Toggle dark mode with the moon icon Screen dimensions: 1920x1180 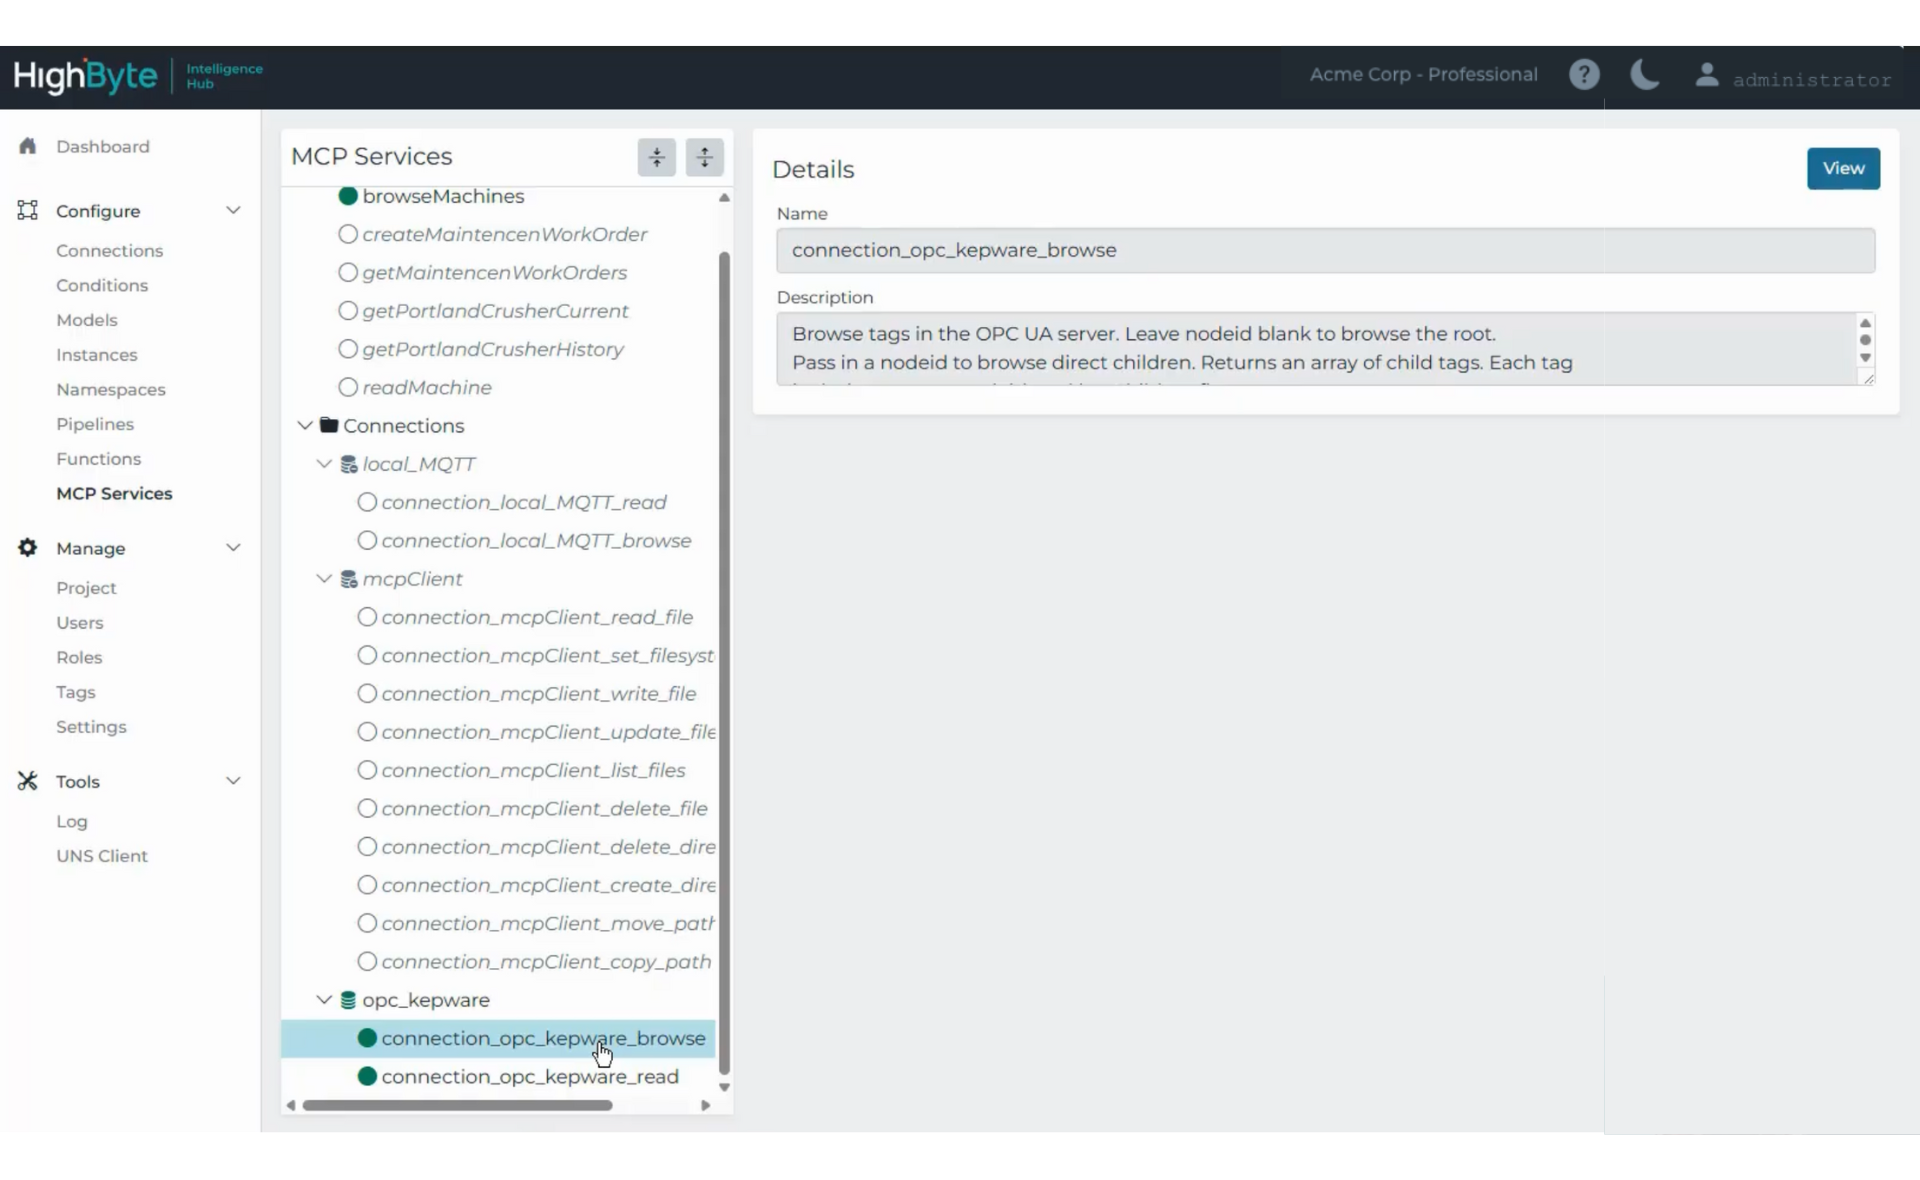pyautogui.click(x=1643, y=74)
